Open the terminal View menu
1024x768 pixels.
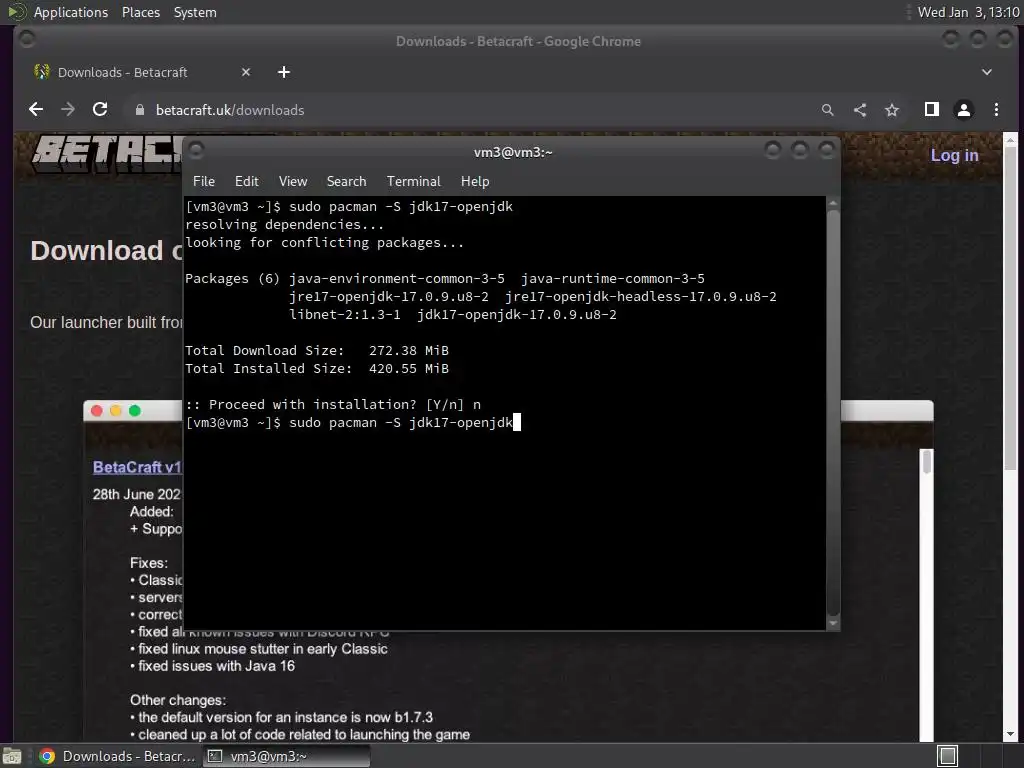click(293, 182)
